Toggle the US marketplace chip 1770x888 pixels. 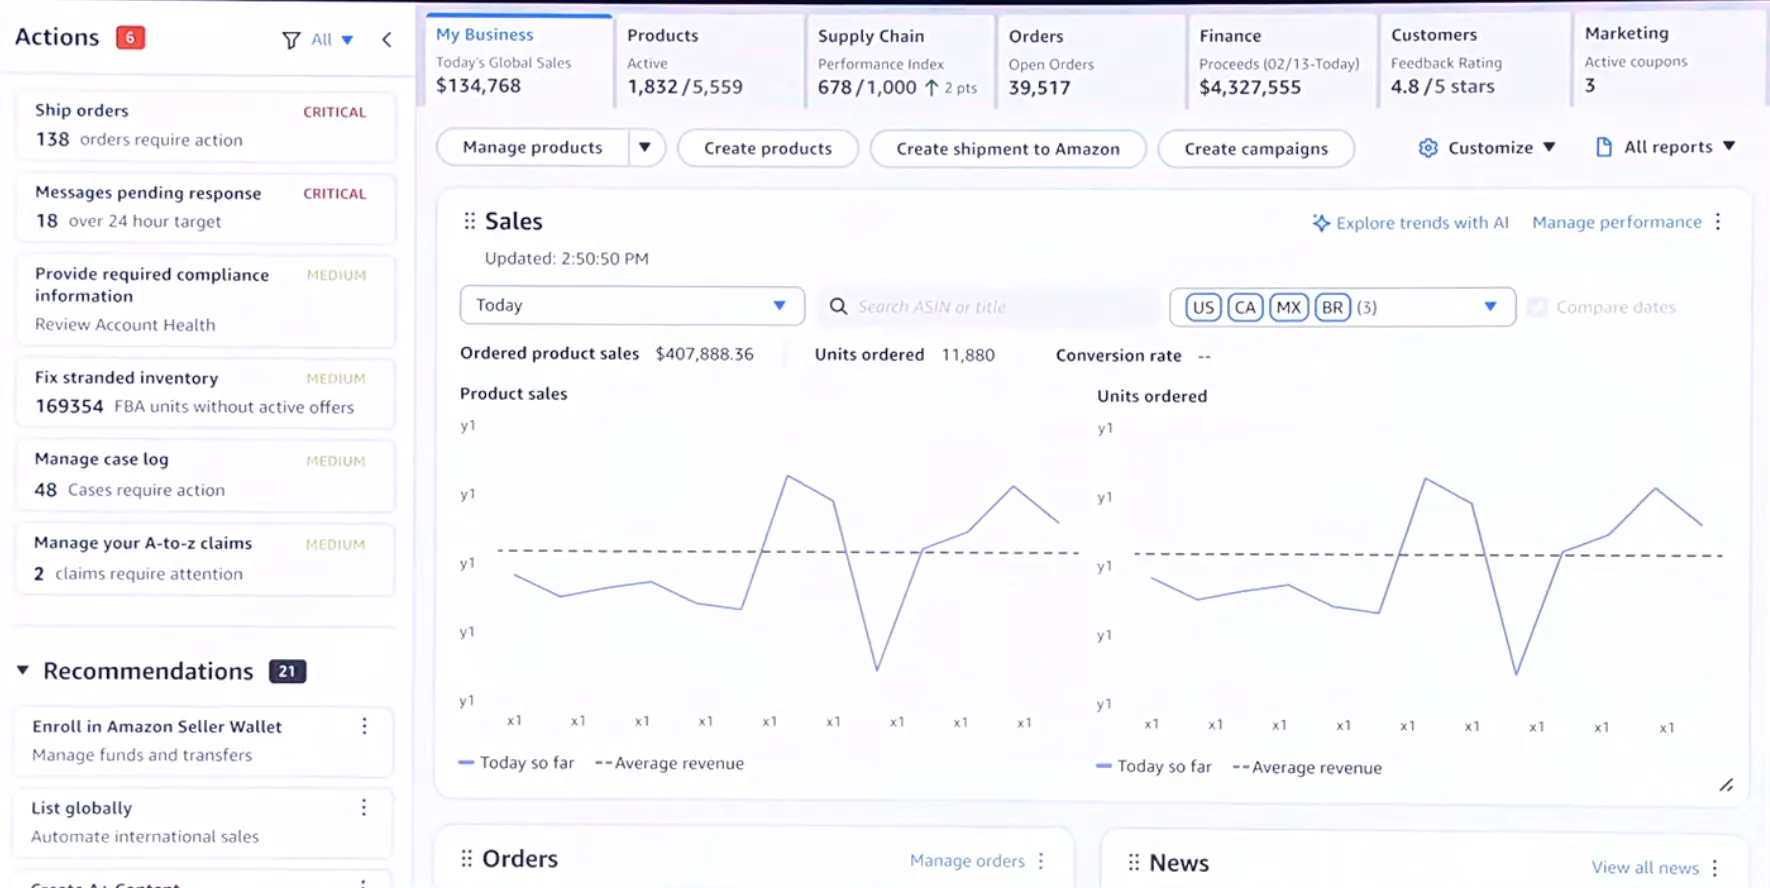click(1203, 307)
